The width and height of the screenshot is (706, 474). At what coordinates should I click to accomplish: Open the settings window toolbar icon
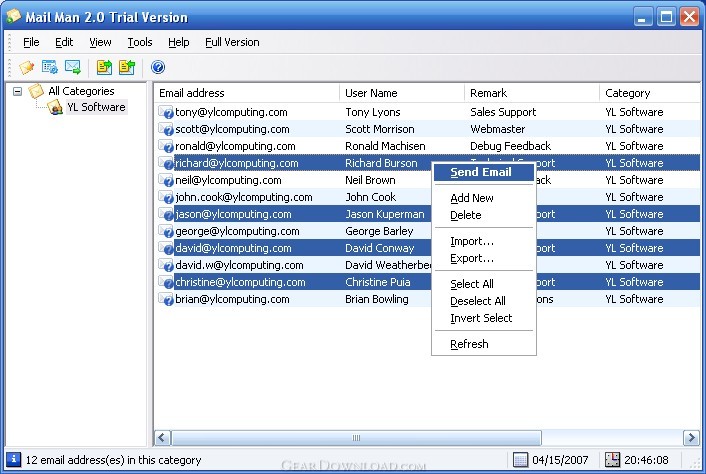point(50,67)
